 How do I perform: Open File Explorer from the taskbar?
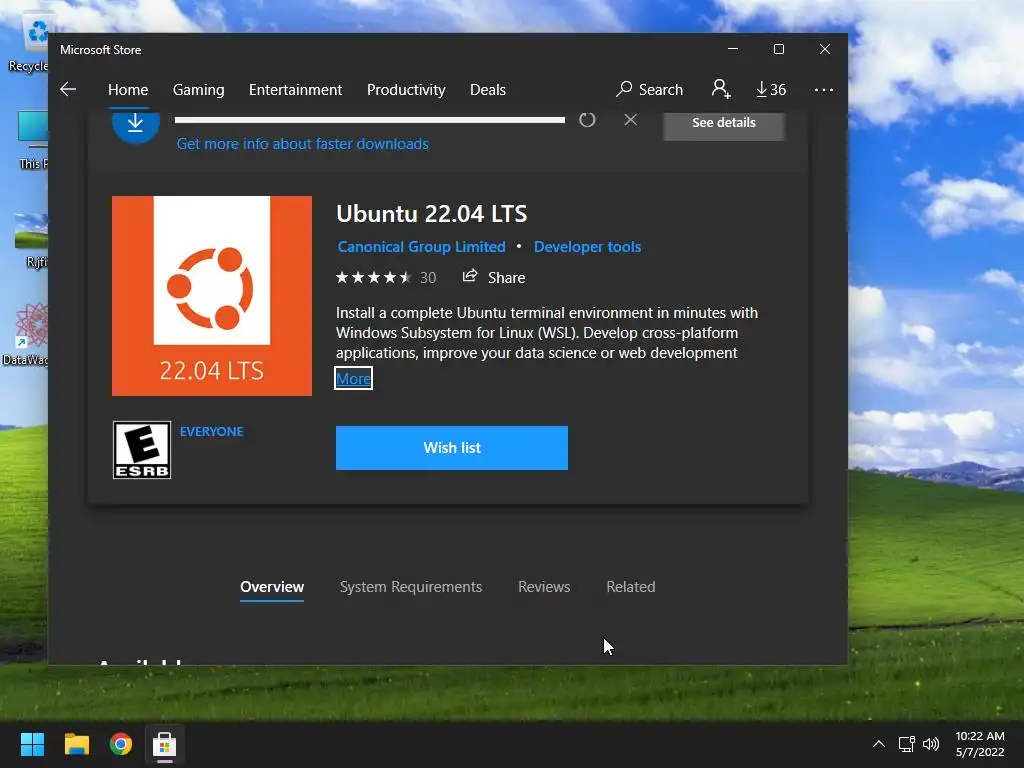pos(76,744)
